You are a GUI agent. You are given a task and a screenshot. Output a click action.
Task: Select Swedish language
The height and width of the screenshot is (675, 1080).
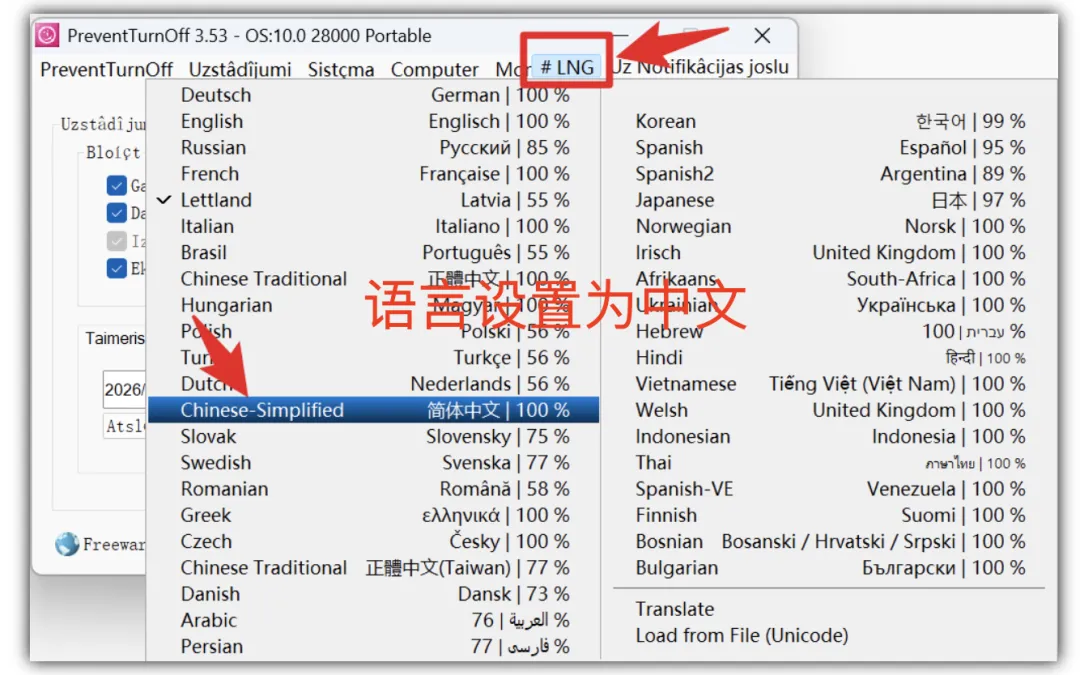[x=373, y=462]
